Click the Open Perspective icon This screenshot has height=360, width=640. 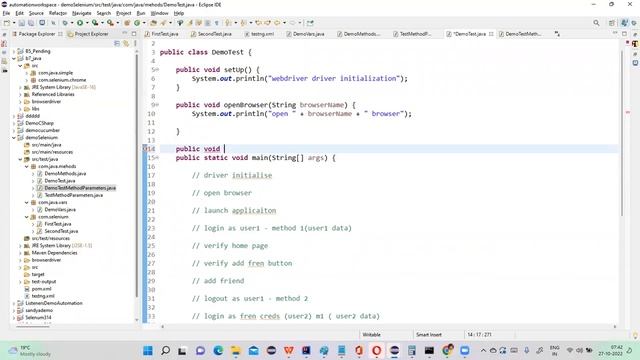pyautogui.click(x=611, y=23)
